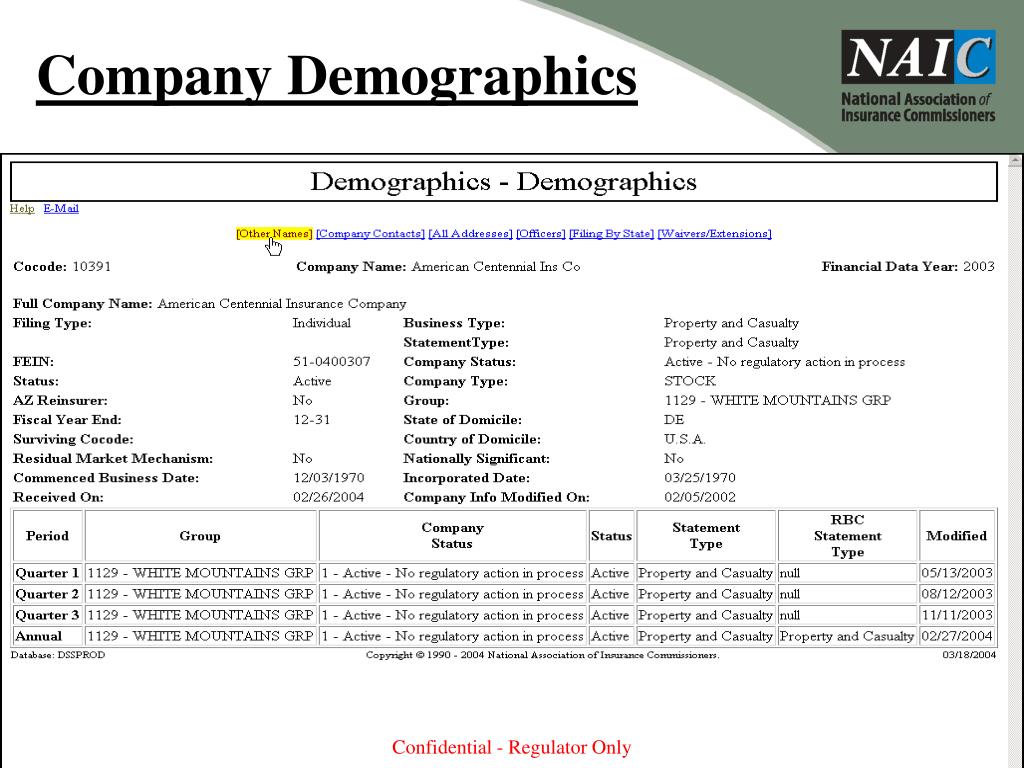Open the Other Names link
Screen dimensions: 1024x768
pos(274,234)
